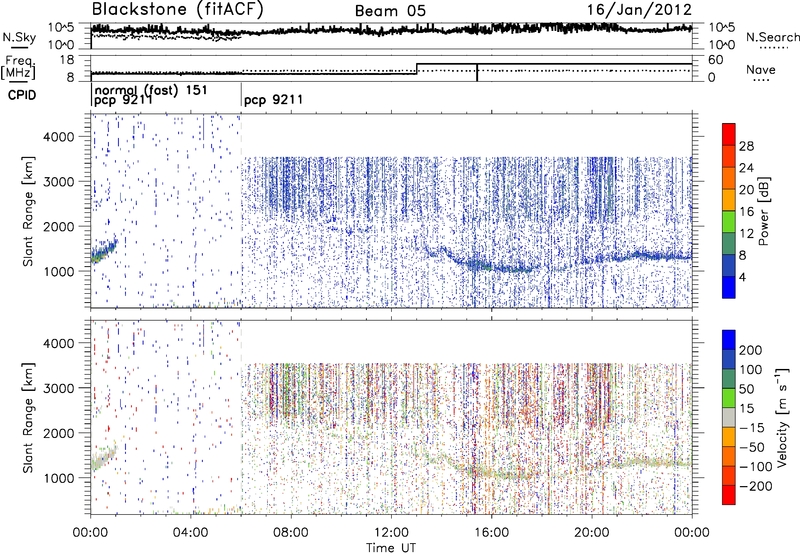Viewport: 800px width, 554px height.
Task: Pick the light green power color bar segment
Action: (x=729, y=222)
